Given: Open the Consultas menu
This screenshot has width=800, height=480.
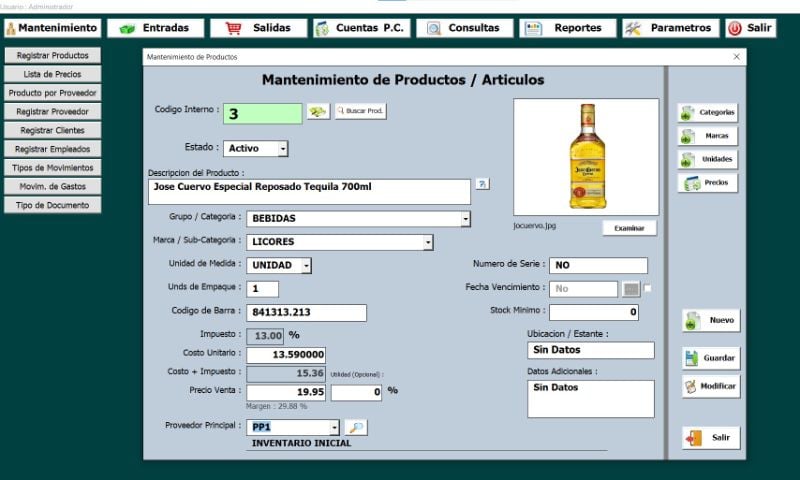Looking at the screenshot, I should 465,28.
